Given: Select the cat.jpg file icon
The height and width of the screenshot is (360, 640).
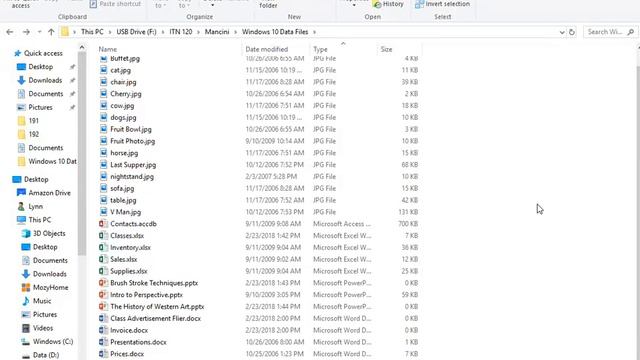Looking at the screenshot, I should [x=103, y=70].
